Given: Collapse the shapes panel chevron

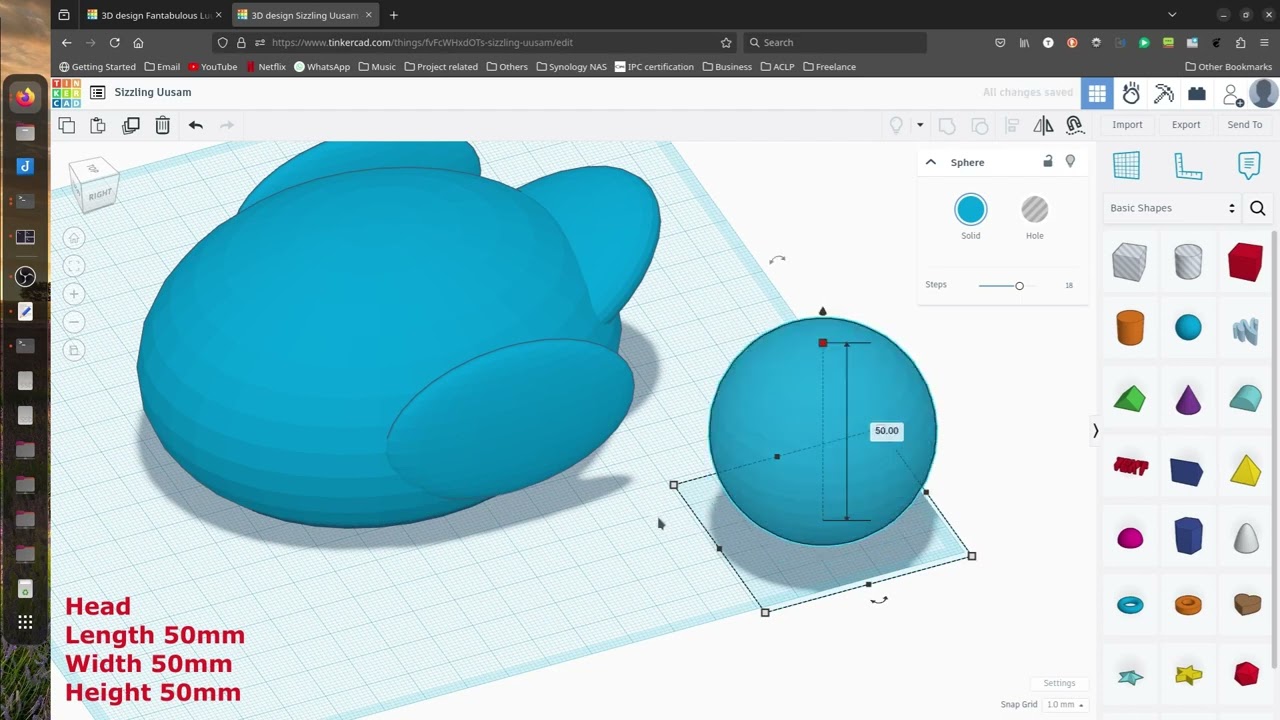Looking at the screenshot, I should (1095, 431).
